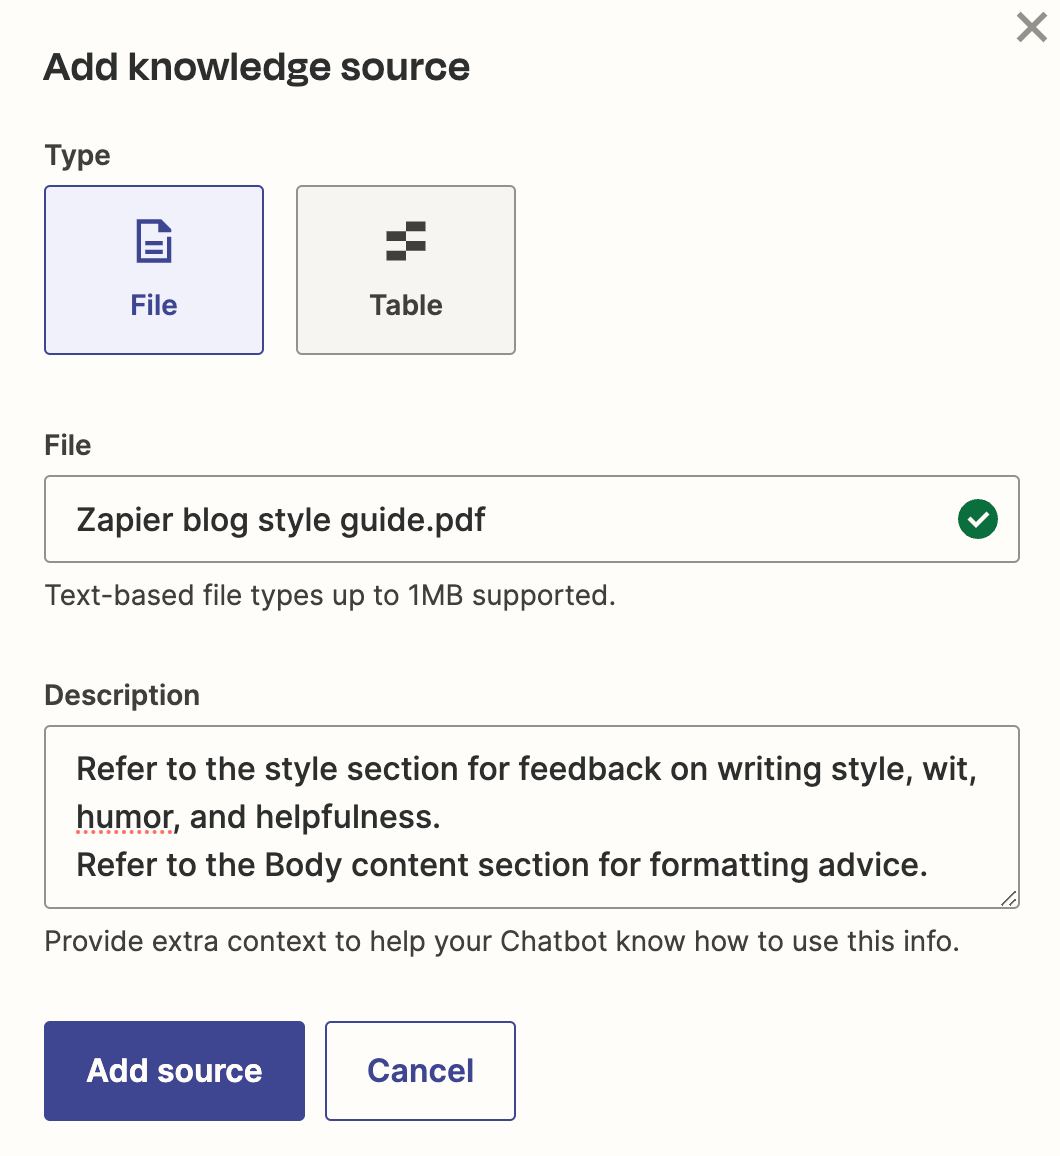Click the underlined word "humor" in Description
This screenshot has height=1156, width=1060.
125,817
